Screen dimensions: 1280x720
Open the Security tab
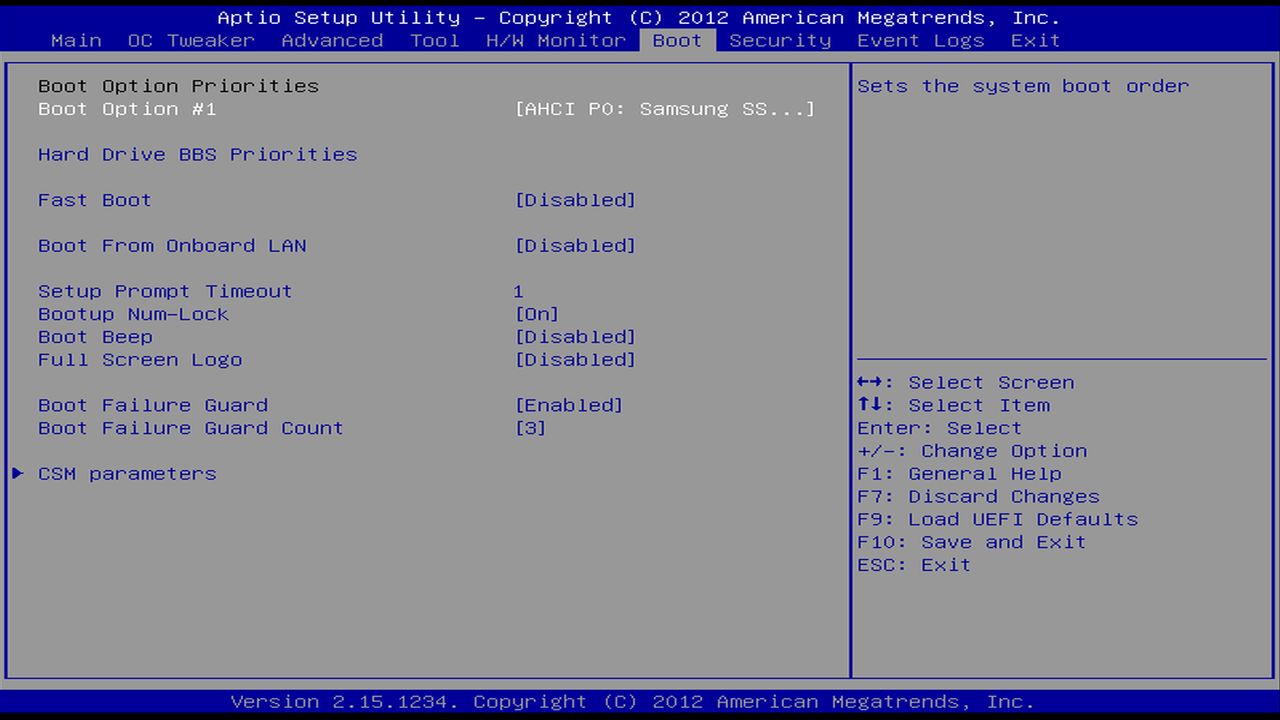[x=780, y=41]
